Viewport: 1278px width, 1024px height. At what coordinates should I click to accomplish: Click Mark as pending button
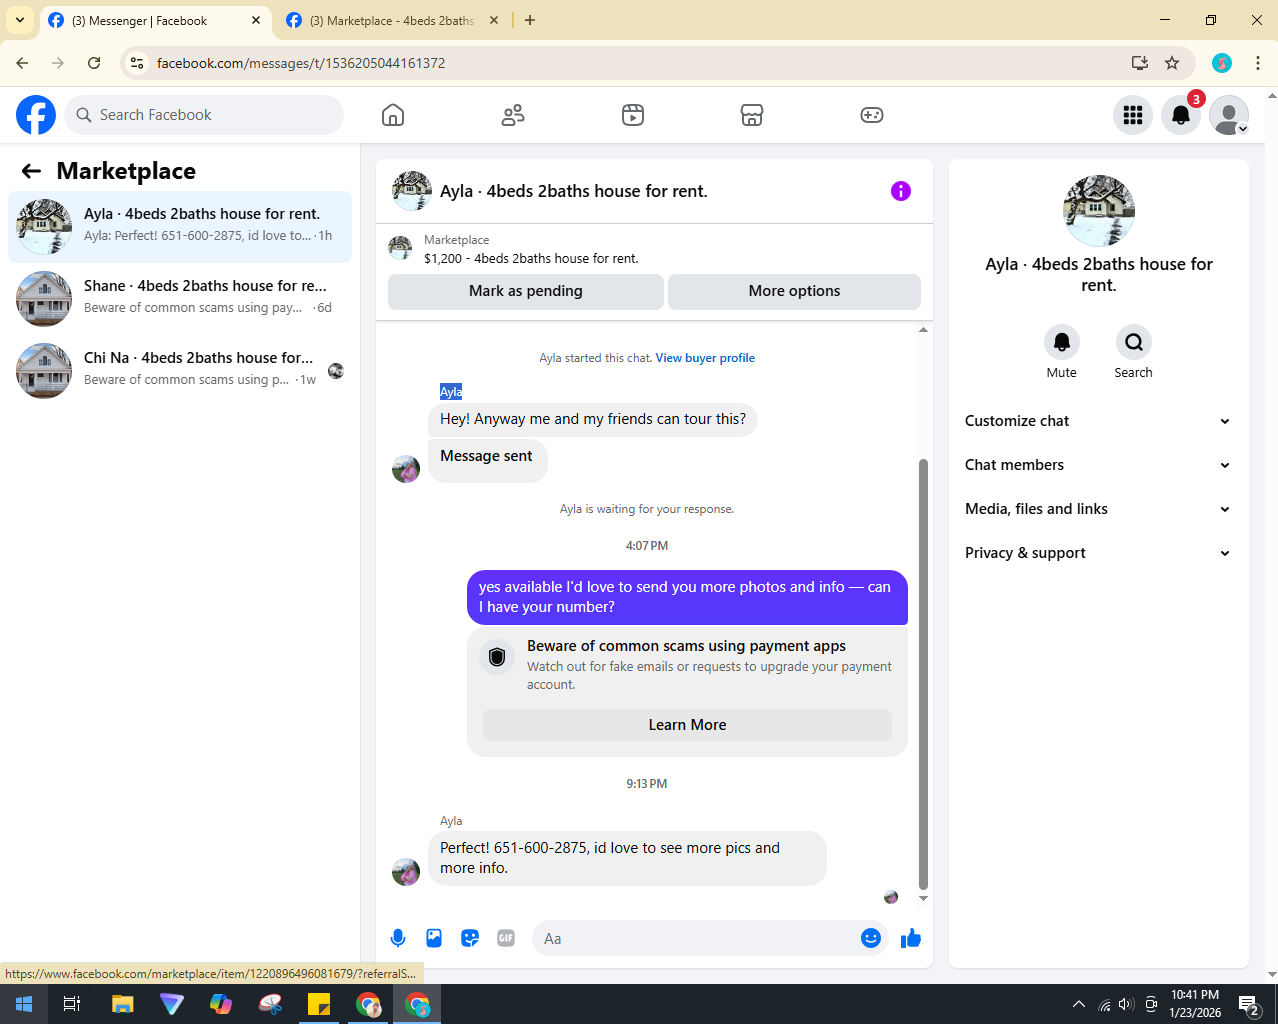coord(526,291)
